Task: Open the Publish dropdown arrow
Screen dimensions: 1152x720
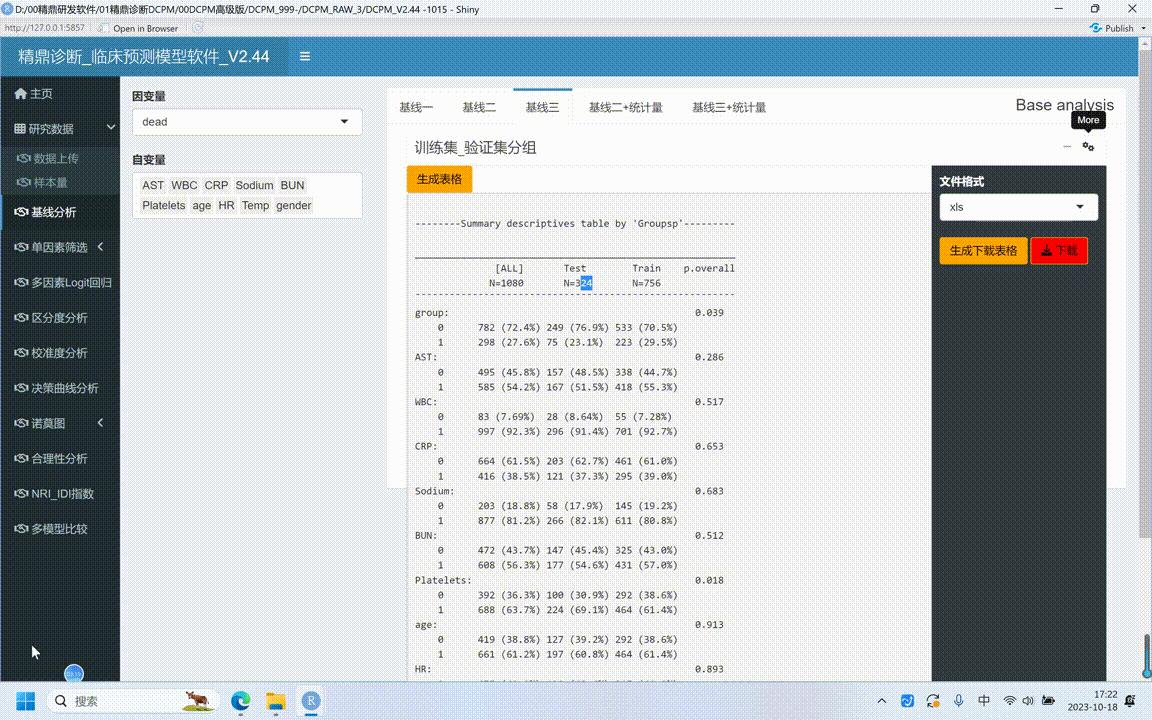Action: 1143,28
